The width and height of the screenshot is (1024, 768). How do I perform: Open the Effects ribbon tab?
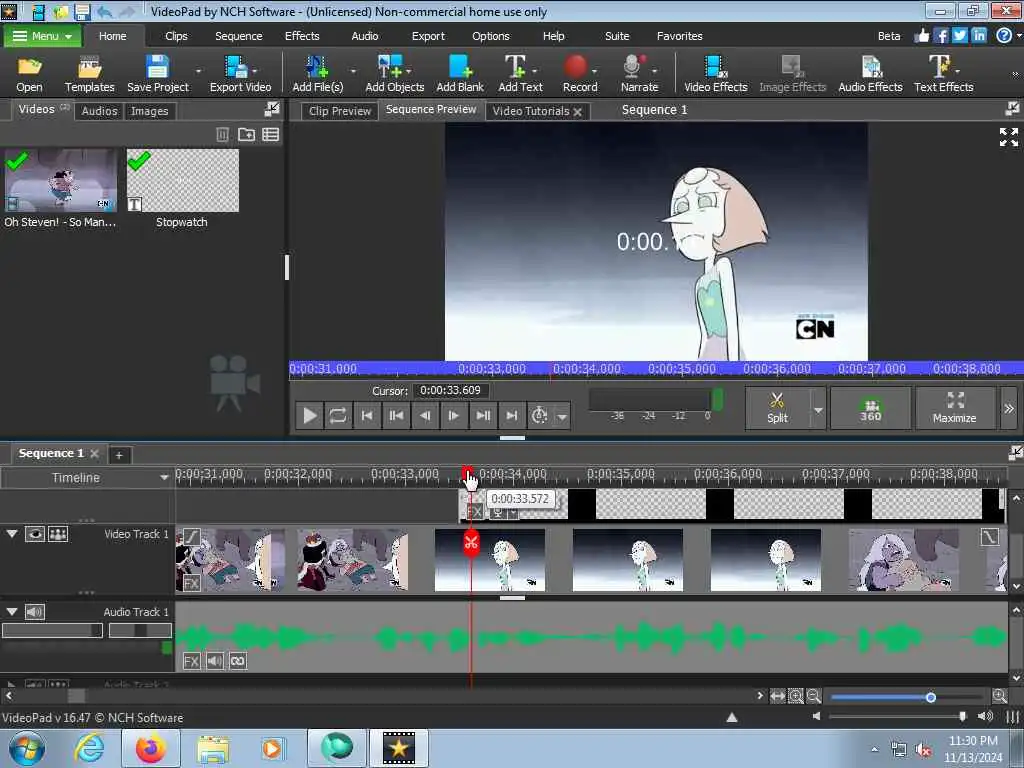click(302, 36)
